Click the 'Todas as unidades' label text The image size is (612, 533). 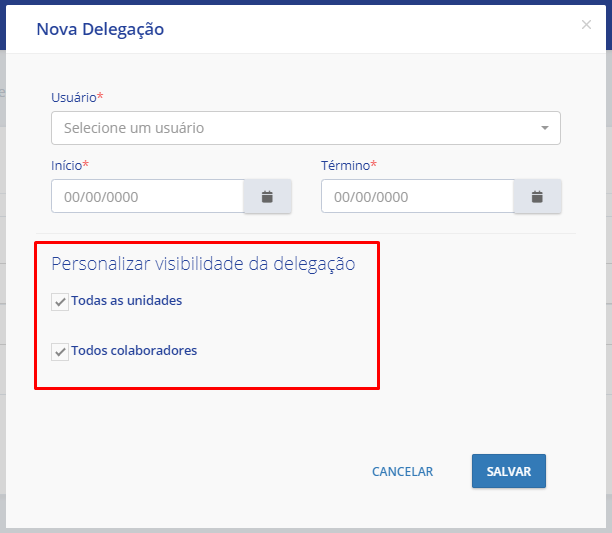click(x=126, y=300)
